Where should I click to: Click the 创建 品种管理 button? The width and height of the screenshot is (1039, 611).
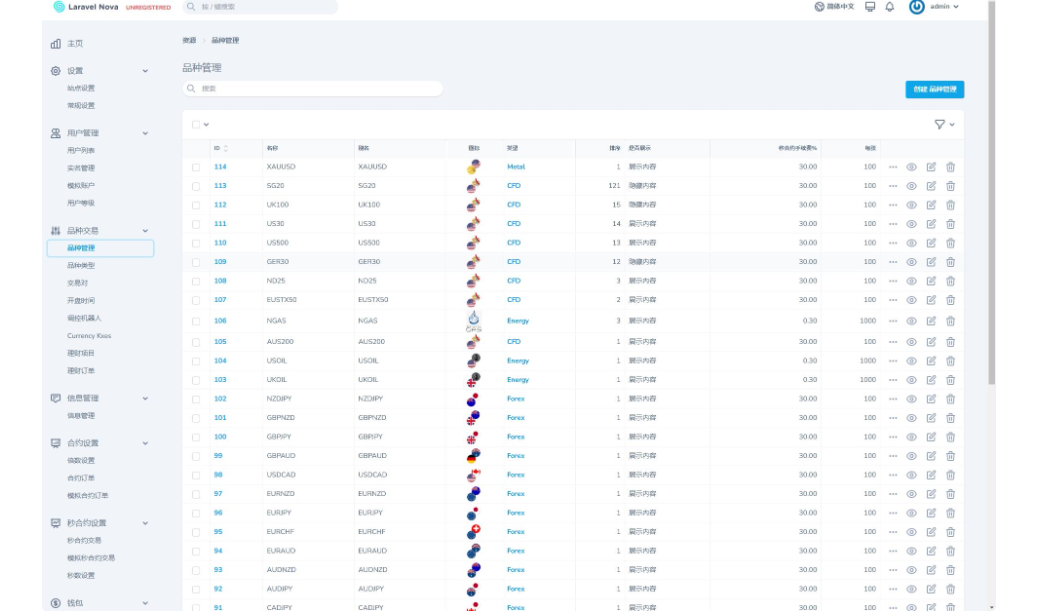pyautogui.click(x=934, y=89)
